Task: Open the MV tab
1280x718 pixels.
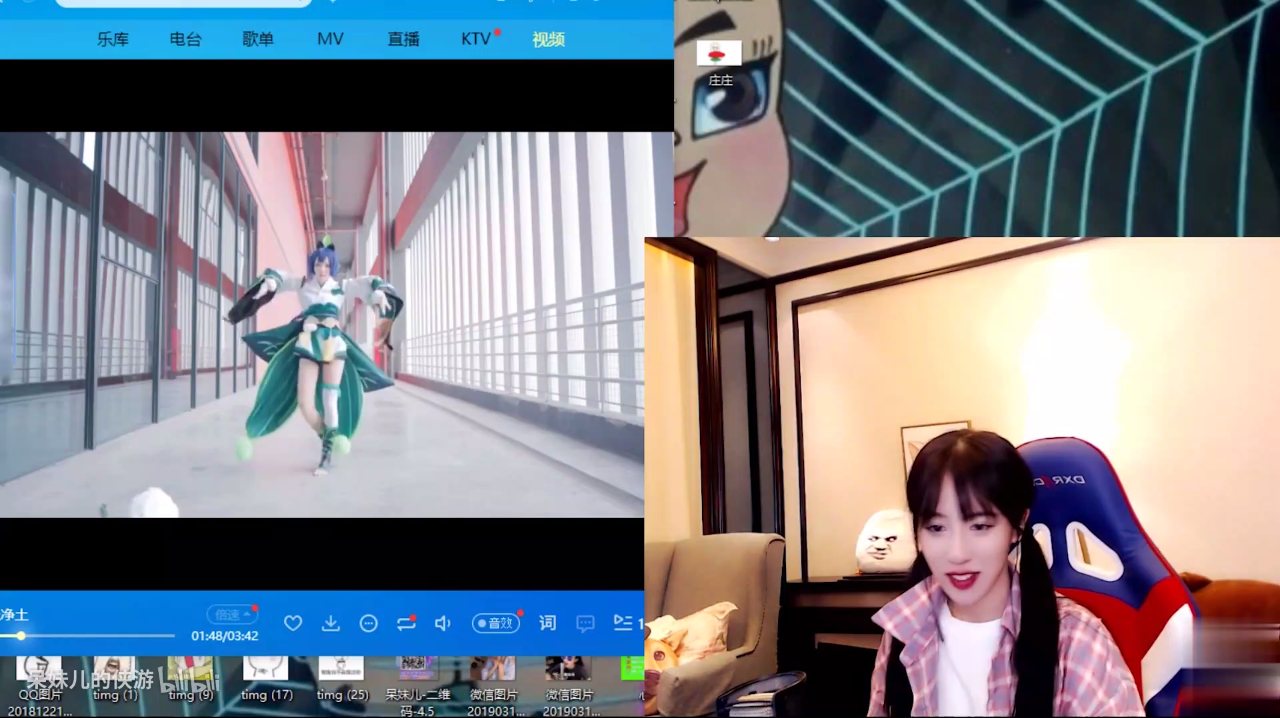Action: coord(330,39)
